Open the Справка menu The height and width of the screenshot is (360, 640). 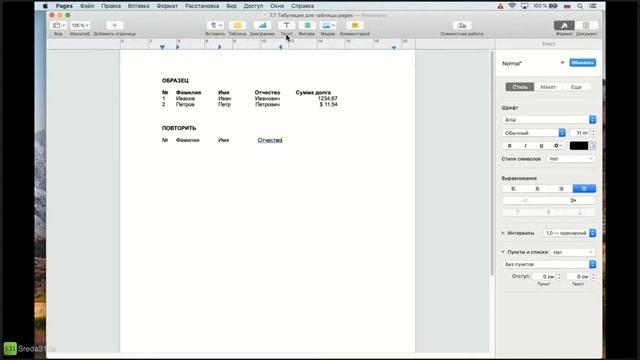click(302, 6)
